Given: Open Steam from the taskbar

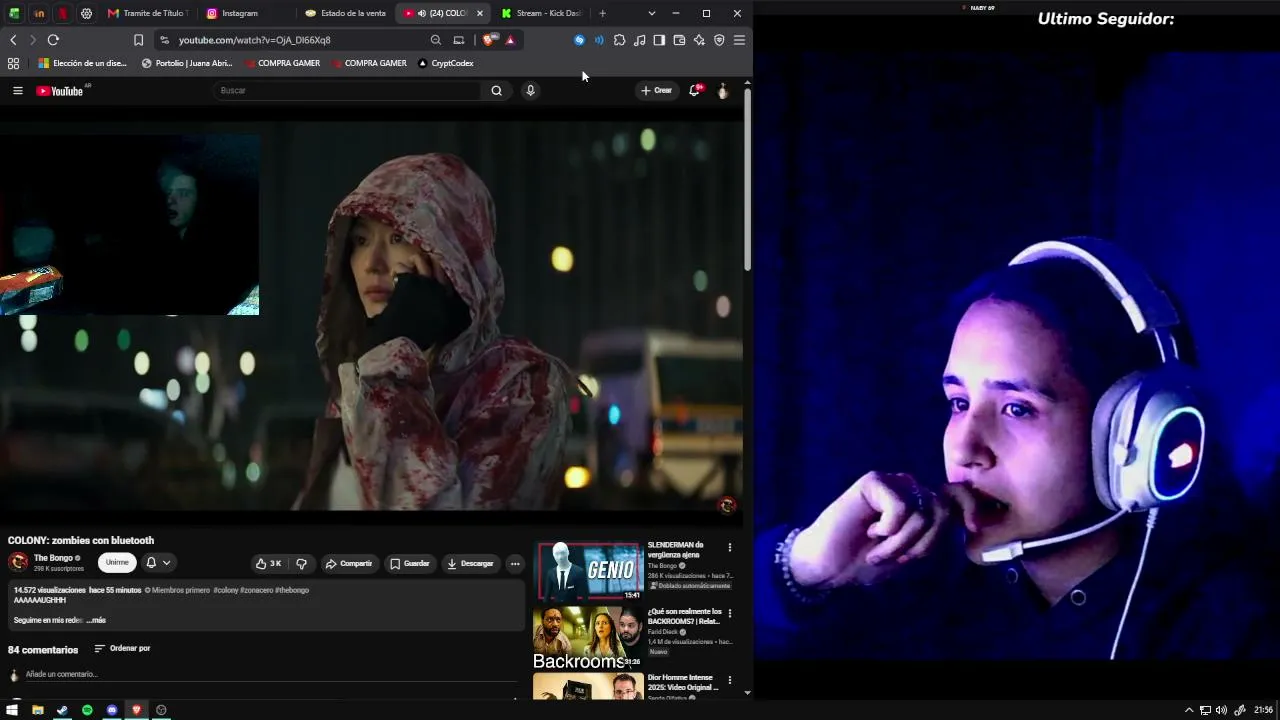Looking at the screenshot, I should click(62, 710).
